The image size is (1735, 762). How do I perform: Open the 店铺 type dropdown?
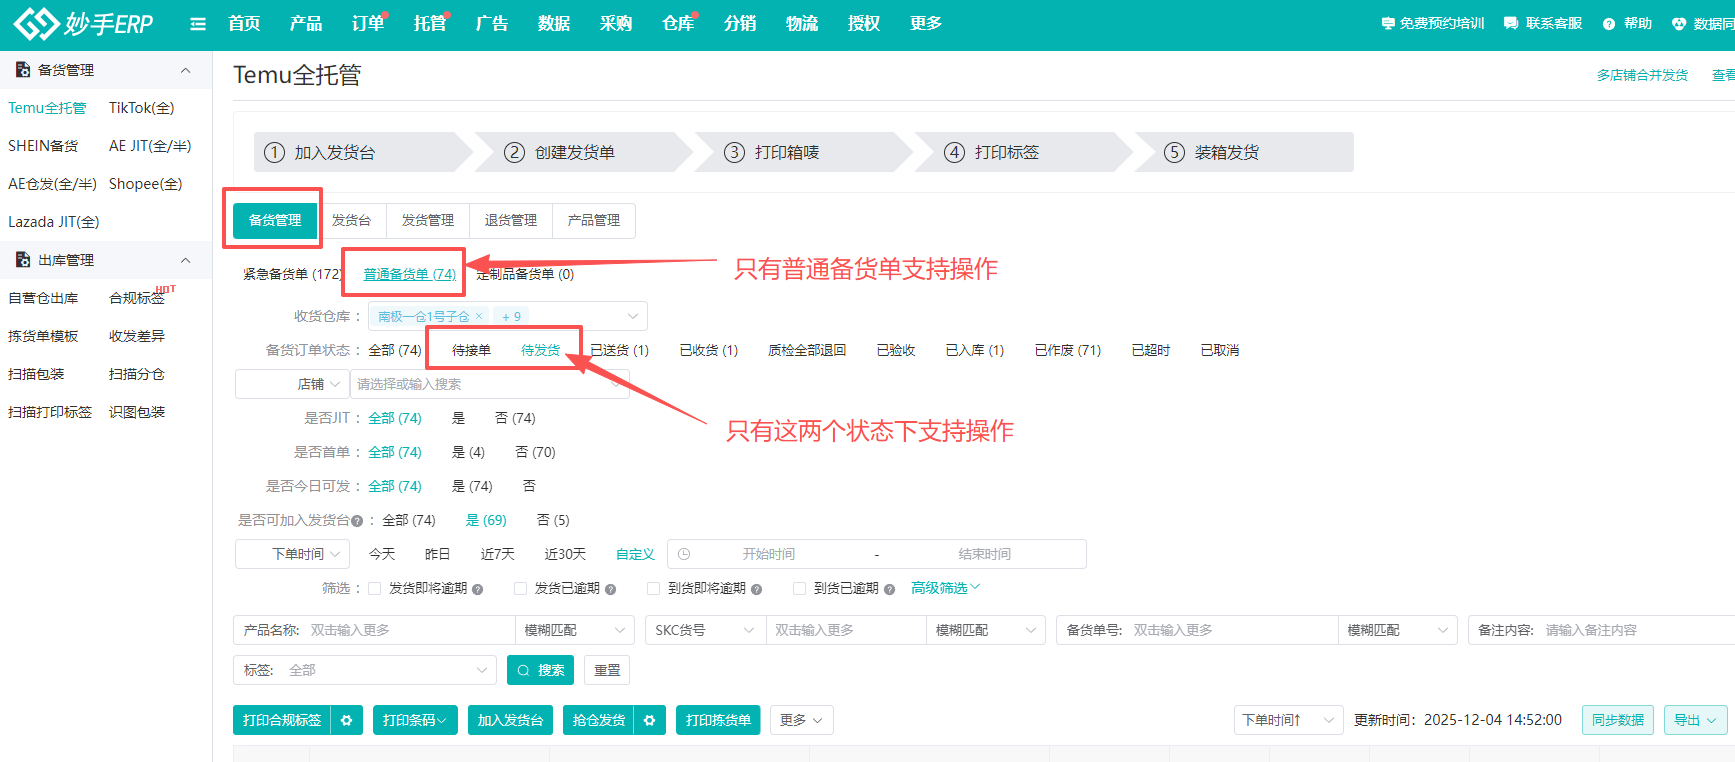(x=292, y=384)
